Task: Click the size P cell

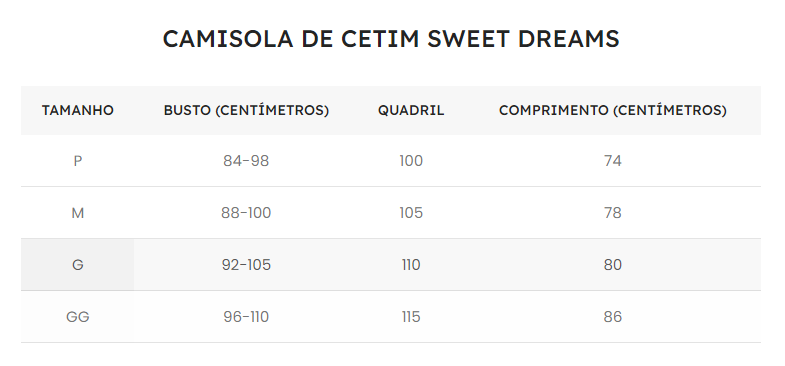Action: coord(78,161)
